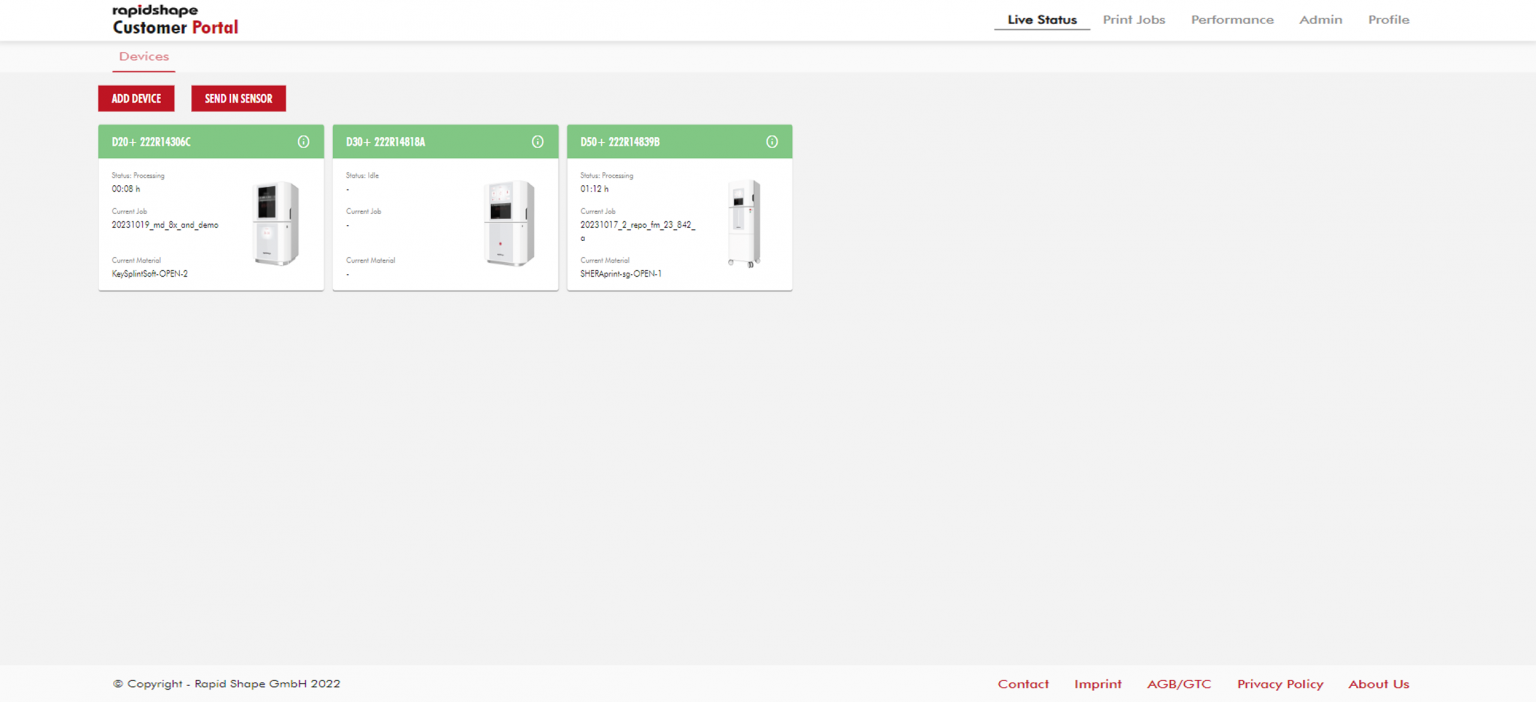Go to Print Jobs page

click(1134, 20)
